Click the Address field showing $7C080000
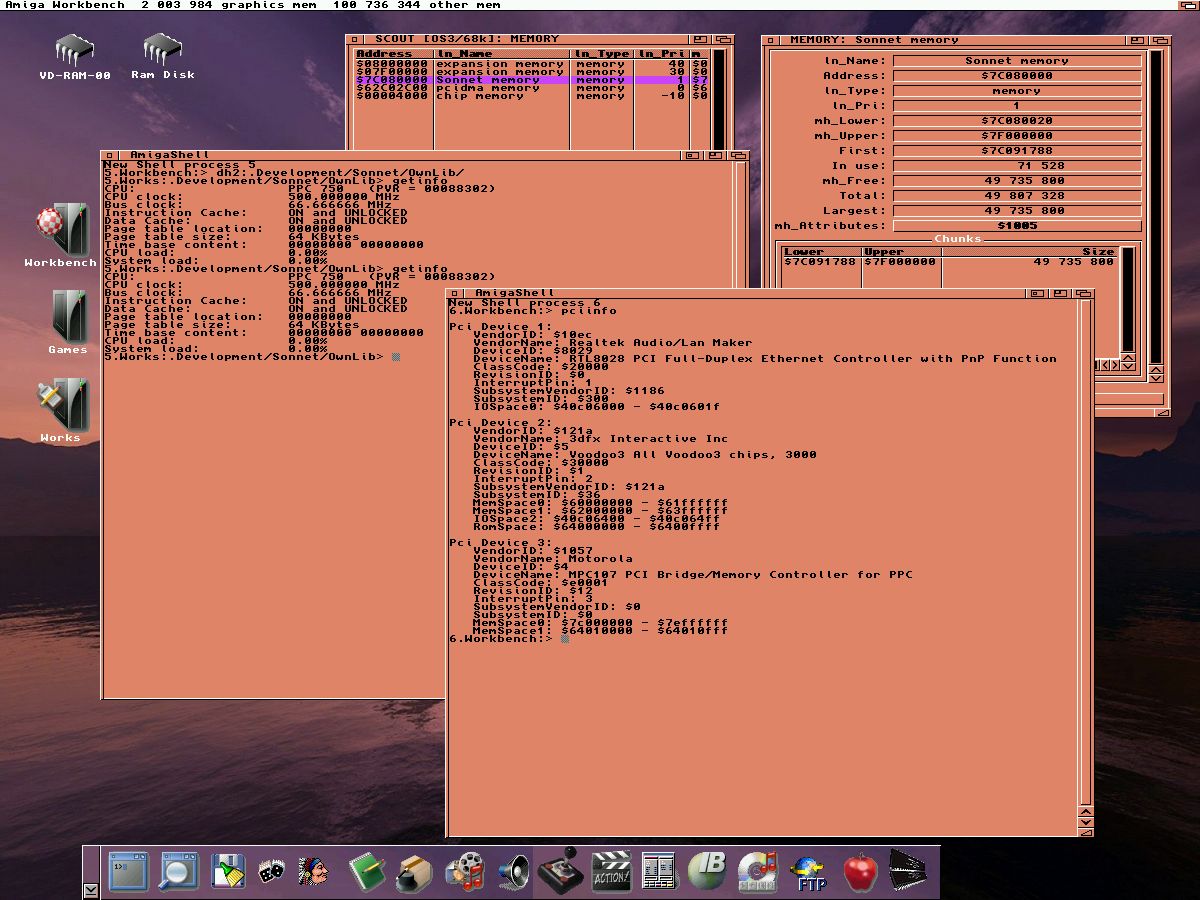Image resolution: width=1200 pixels, height=900 pixels. coord(1017,76)
